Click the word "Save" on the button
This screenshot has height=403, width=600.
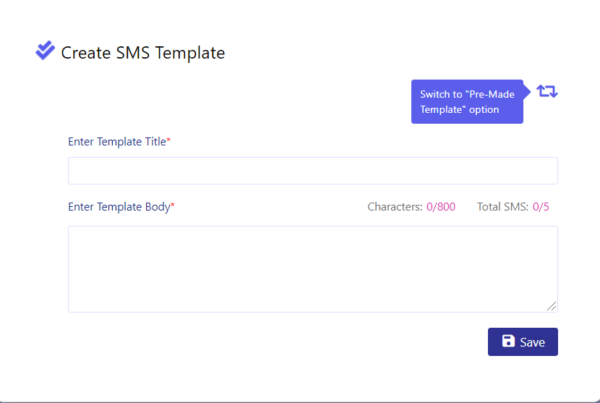tap(532, 342)
